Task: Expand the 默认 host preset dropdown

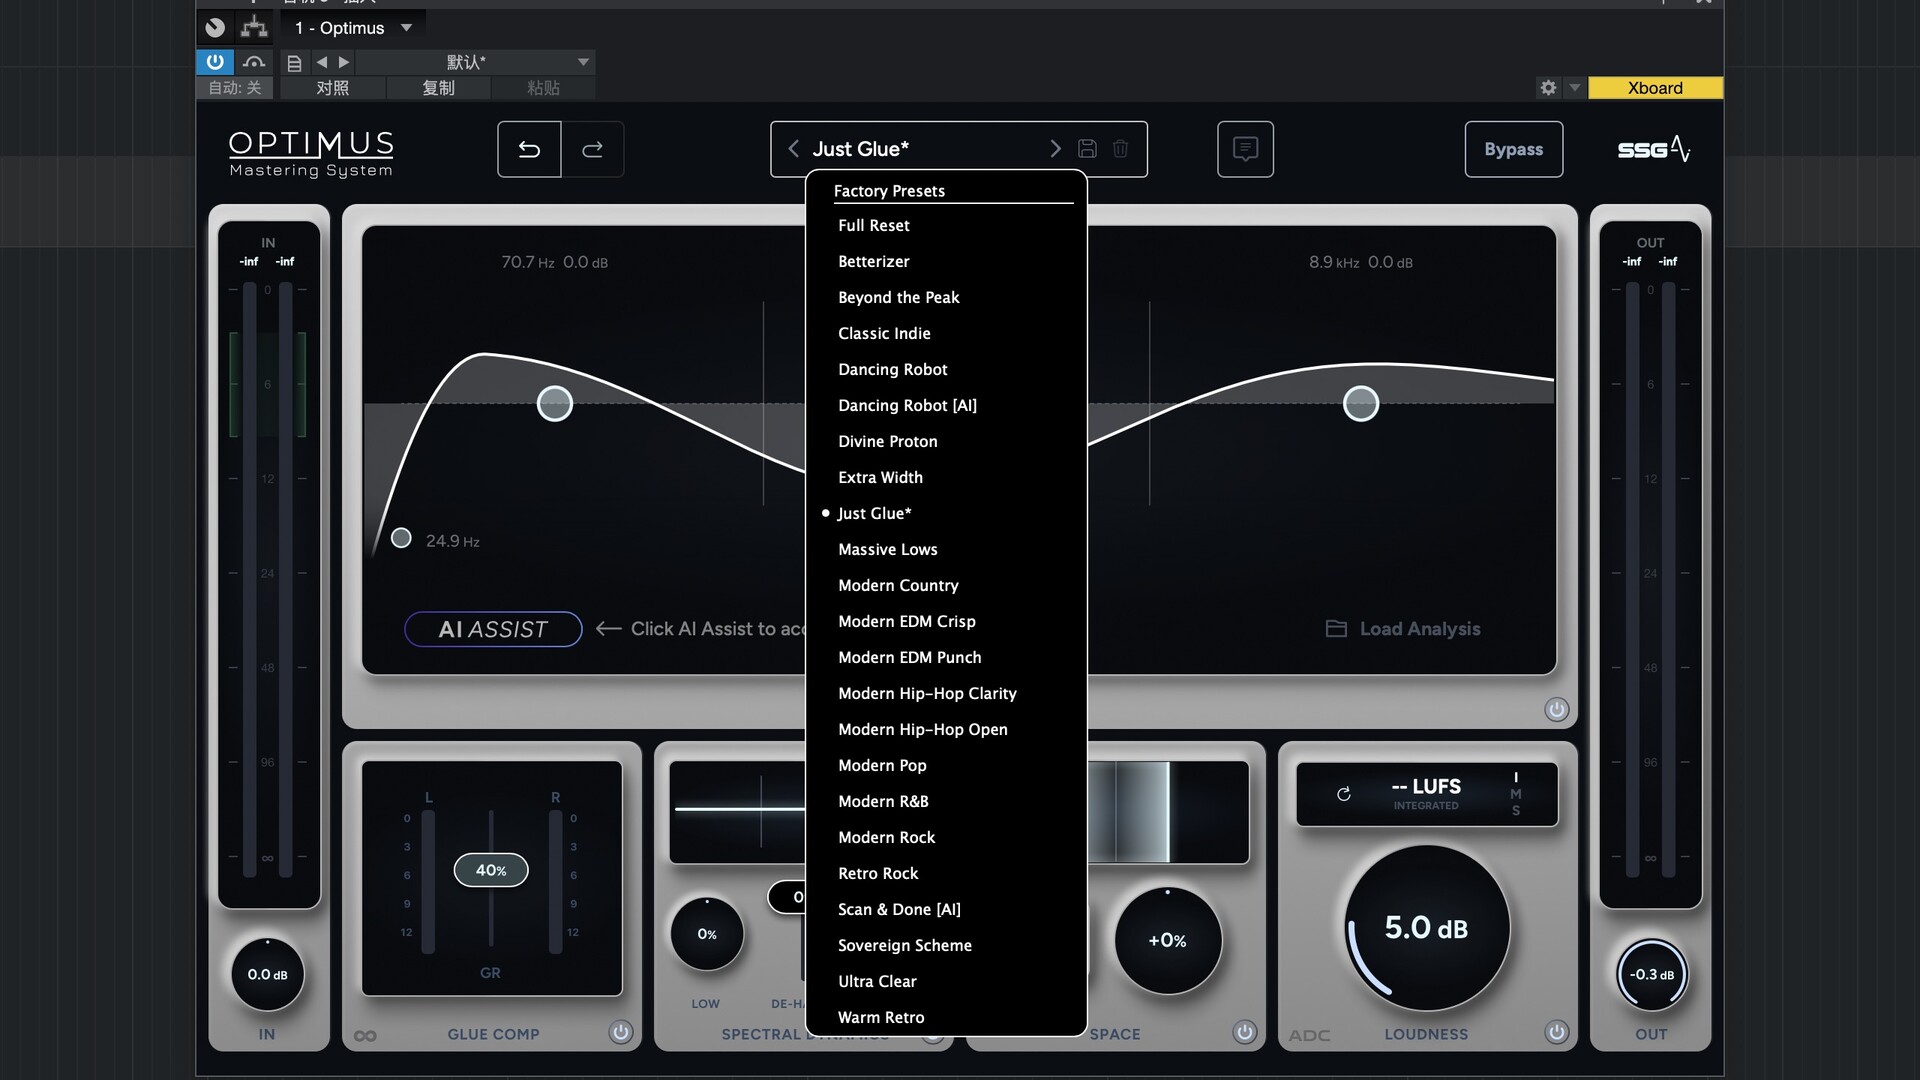Action: coord(583,62)
